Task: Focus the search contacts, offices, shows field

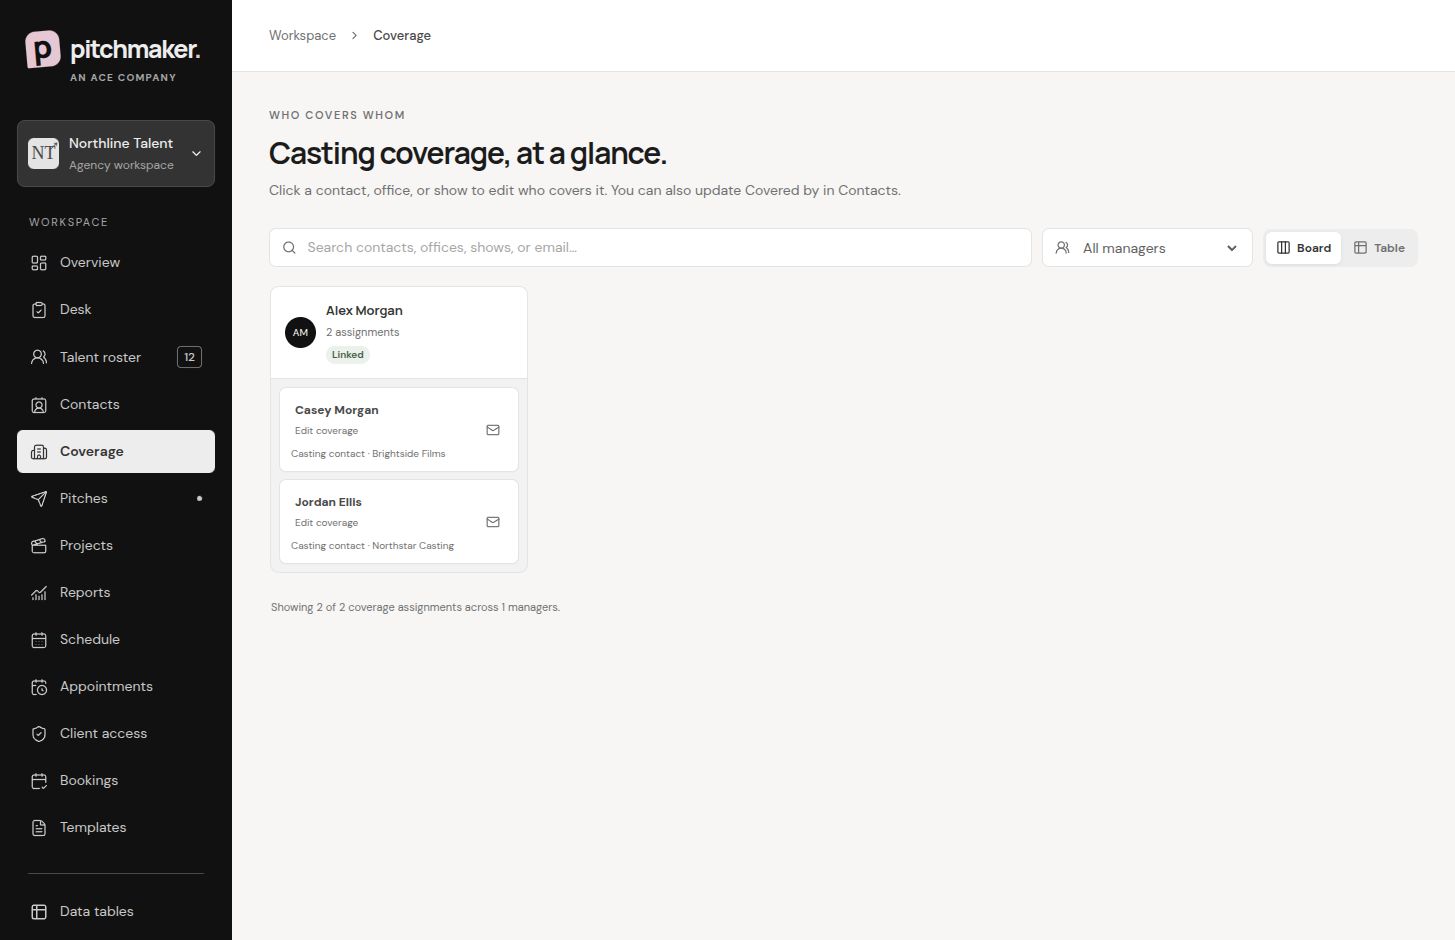Action: coord(650,247)
